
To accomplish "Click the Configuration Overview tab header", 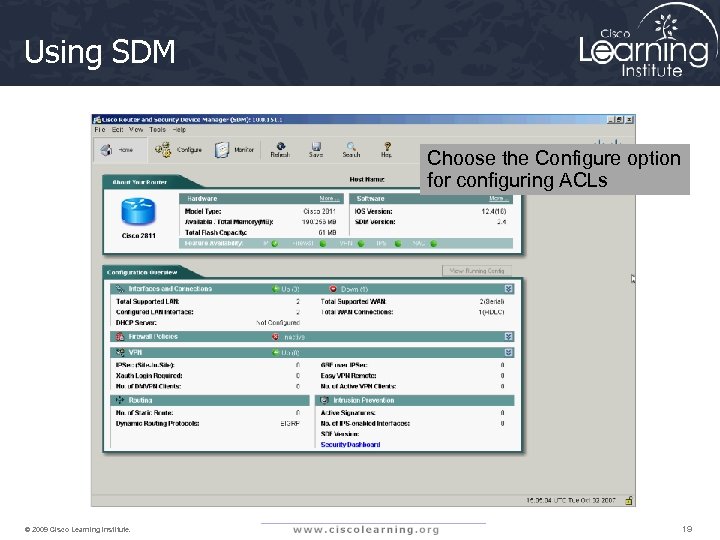I will click(x=142, y=272).
